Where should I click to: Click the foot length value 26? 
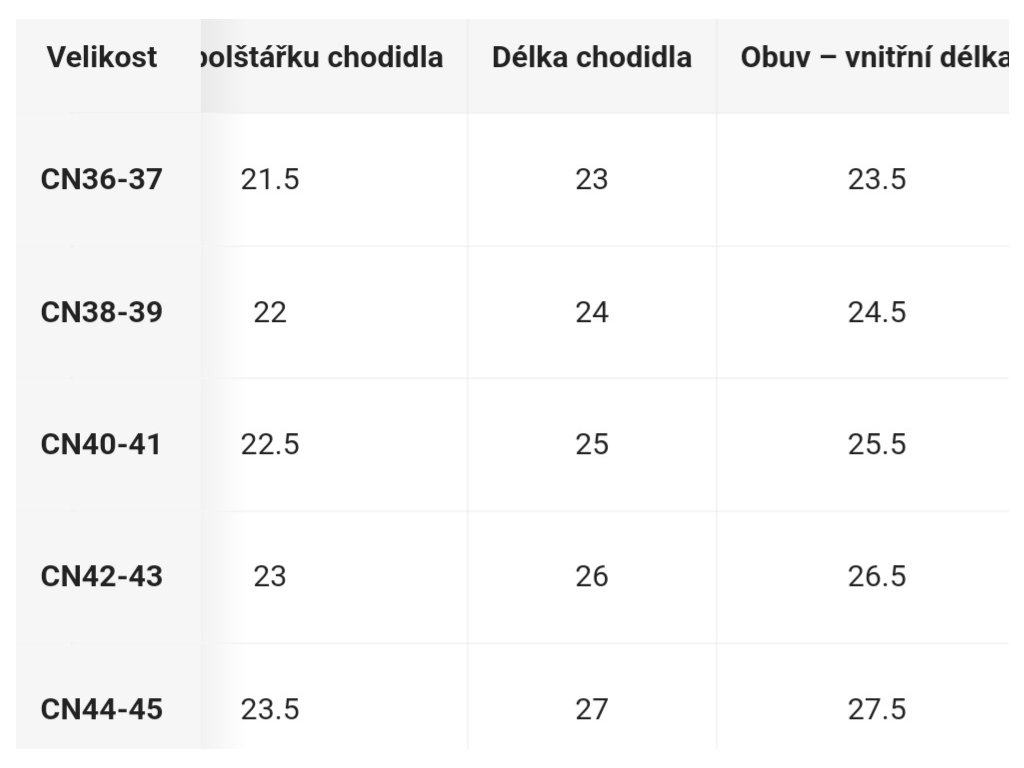pos(592,577)
